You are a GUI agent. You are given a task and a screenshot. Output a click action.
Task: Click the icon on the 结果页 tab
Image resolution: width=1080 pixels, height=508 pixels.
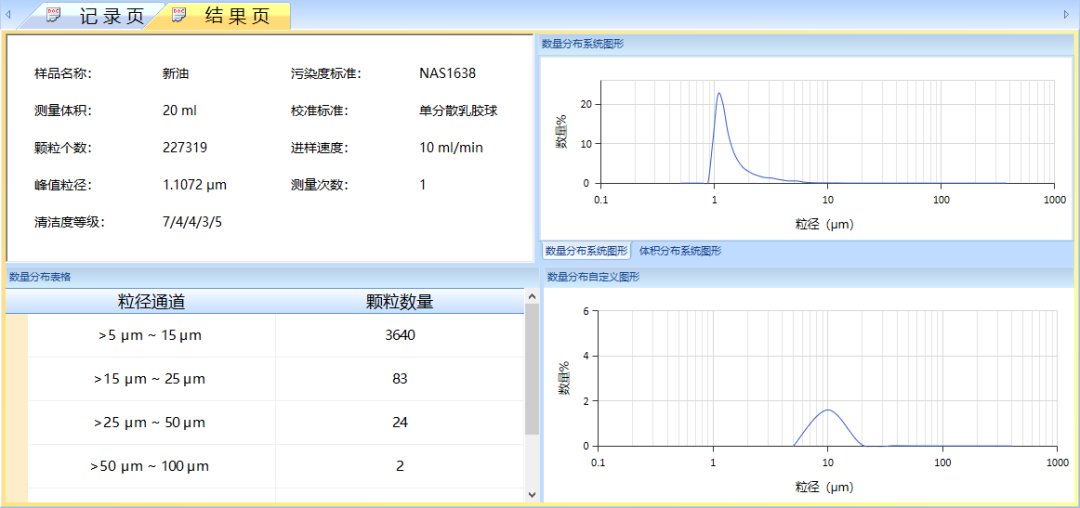179,15
